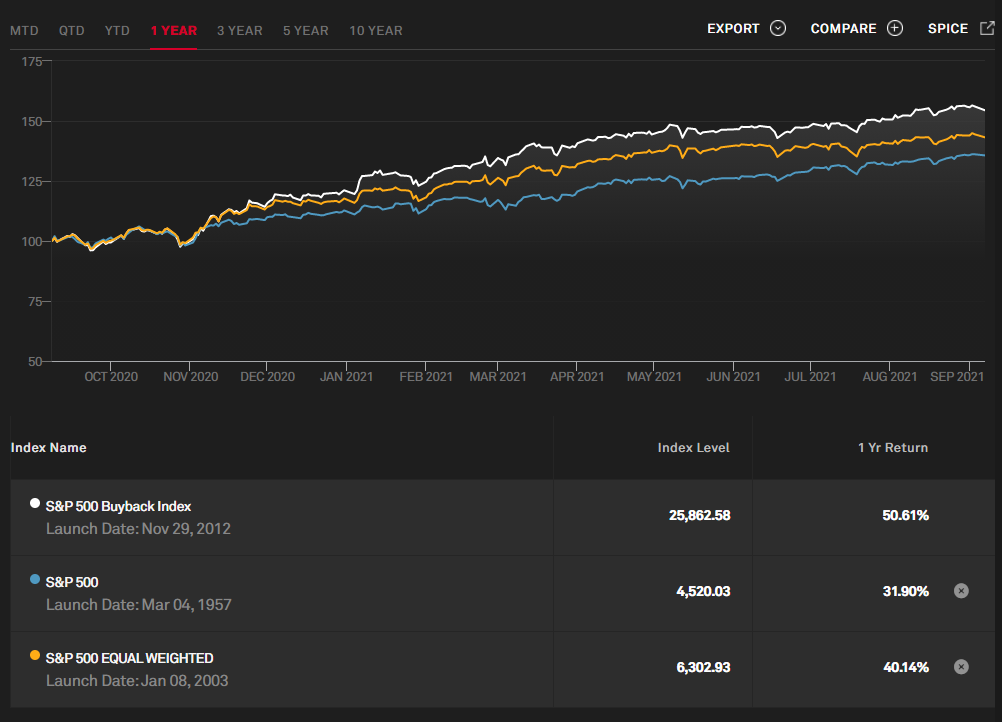Screen dimensions: 1002x722
Task: Click the APR 2021 axis label
Action: [577, 377]
